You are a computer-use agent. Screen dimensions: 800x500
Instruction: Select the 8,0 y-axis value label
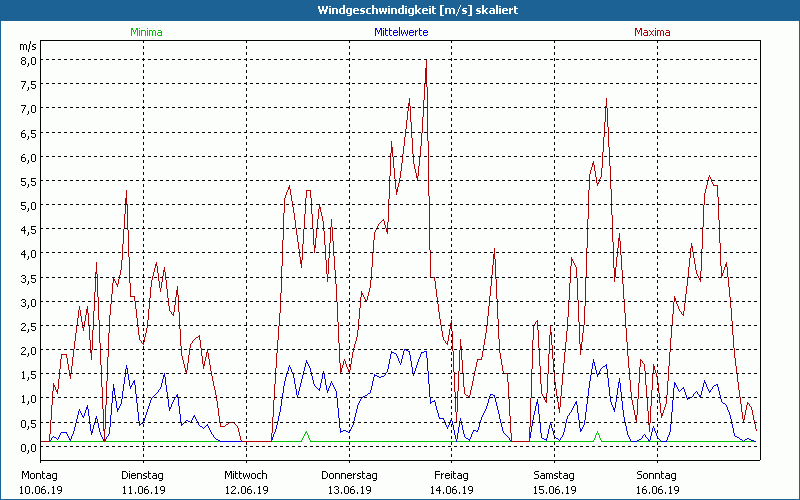pos(28,60)
